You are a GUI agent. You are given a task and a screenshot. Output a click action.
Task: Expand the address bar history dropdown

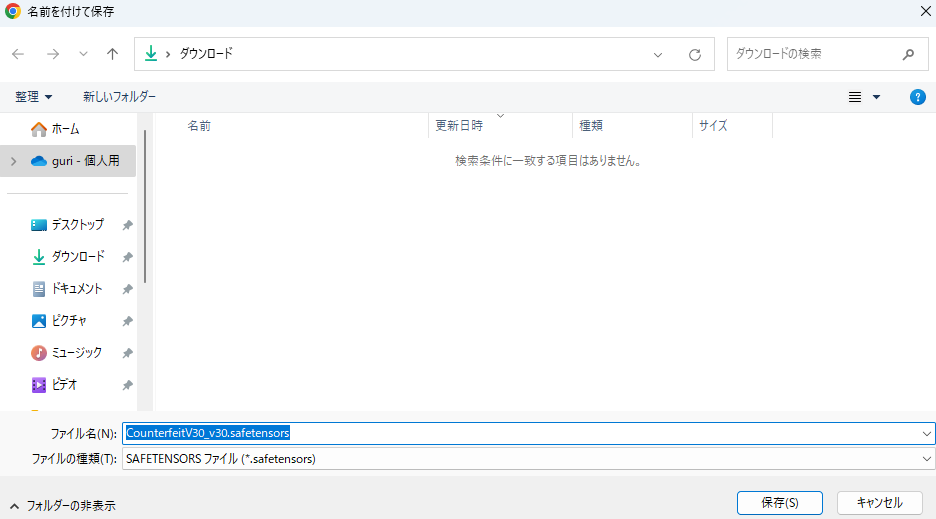point(658,55)
